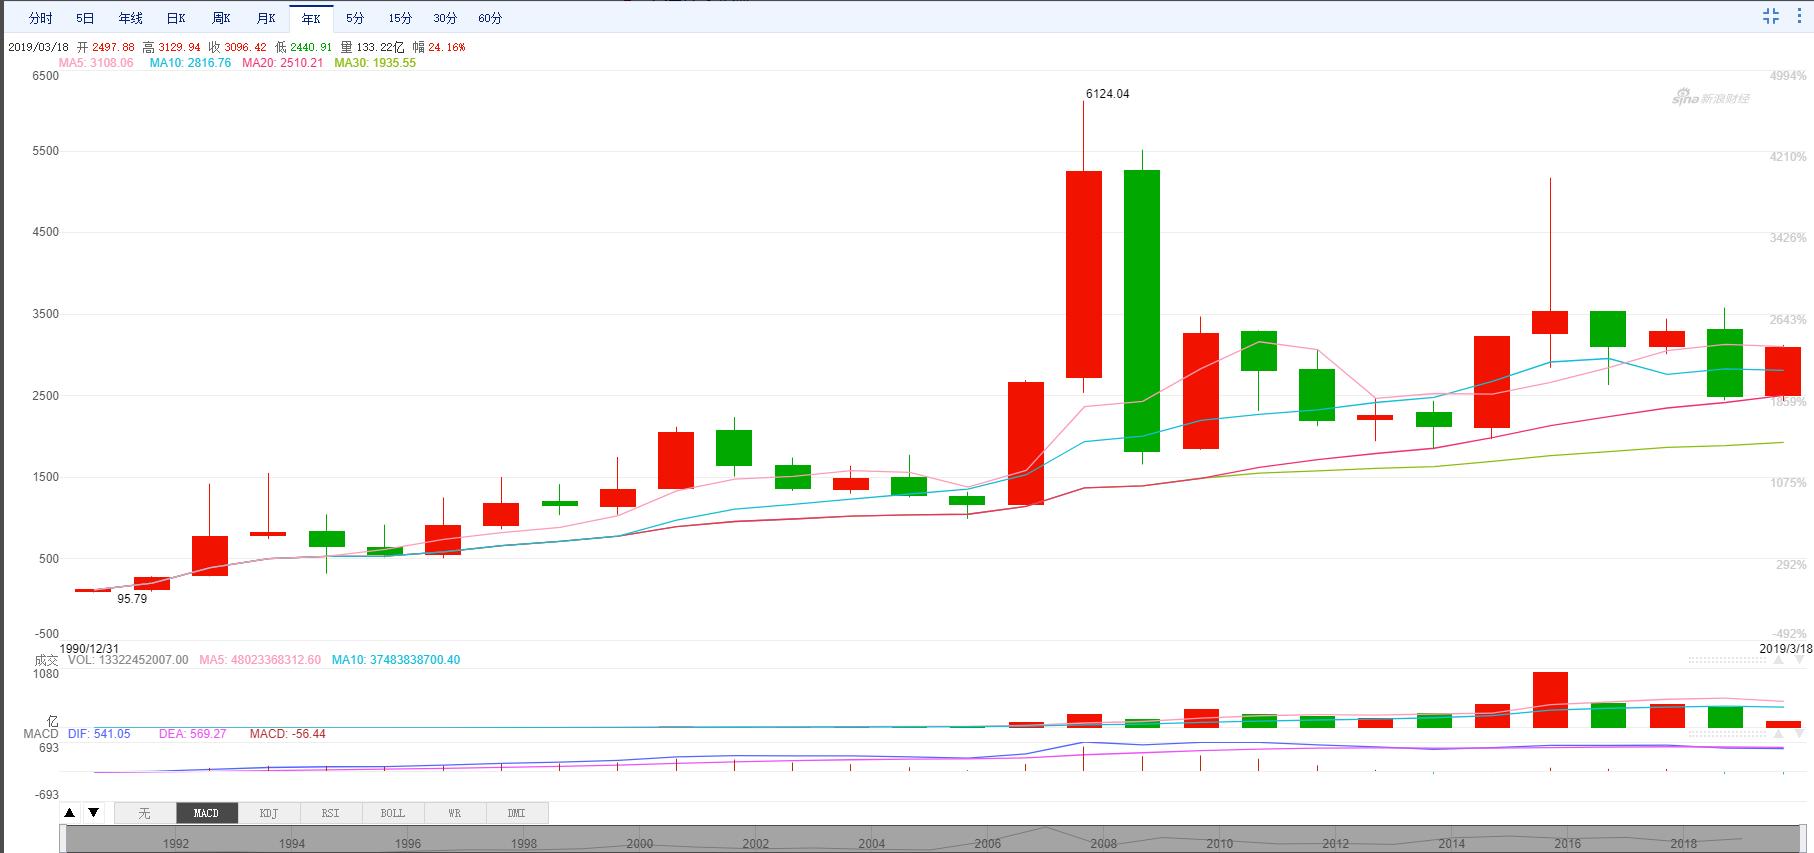Click the black down triangle beside indicator tabs
Image resolution: width=1814 pixels, height=853 pixels.
(93, 813)
